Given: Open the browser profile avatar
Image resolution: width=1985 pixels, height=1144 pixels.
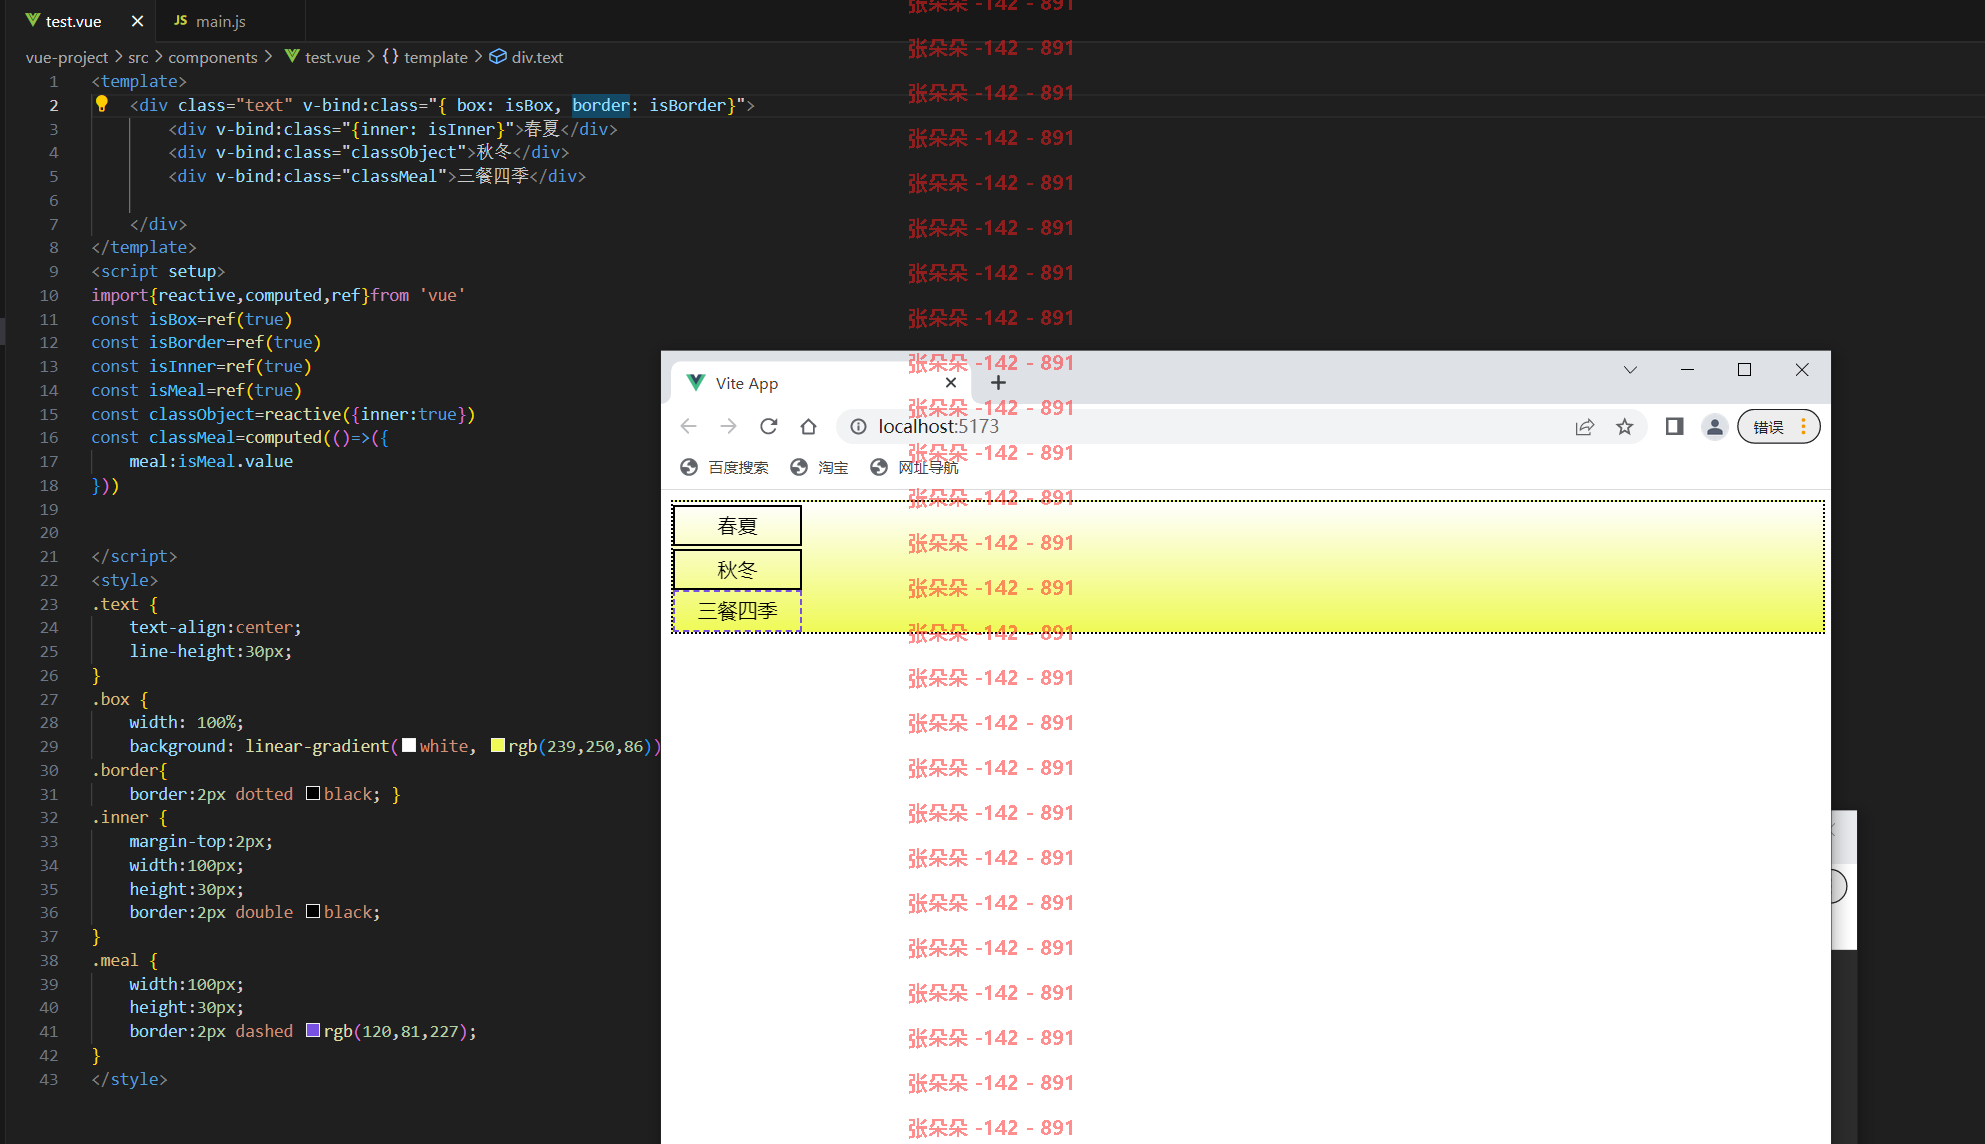Looking at the screenshot, I should pyautogui.click(x=1714, y=427).
